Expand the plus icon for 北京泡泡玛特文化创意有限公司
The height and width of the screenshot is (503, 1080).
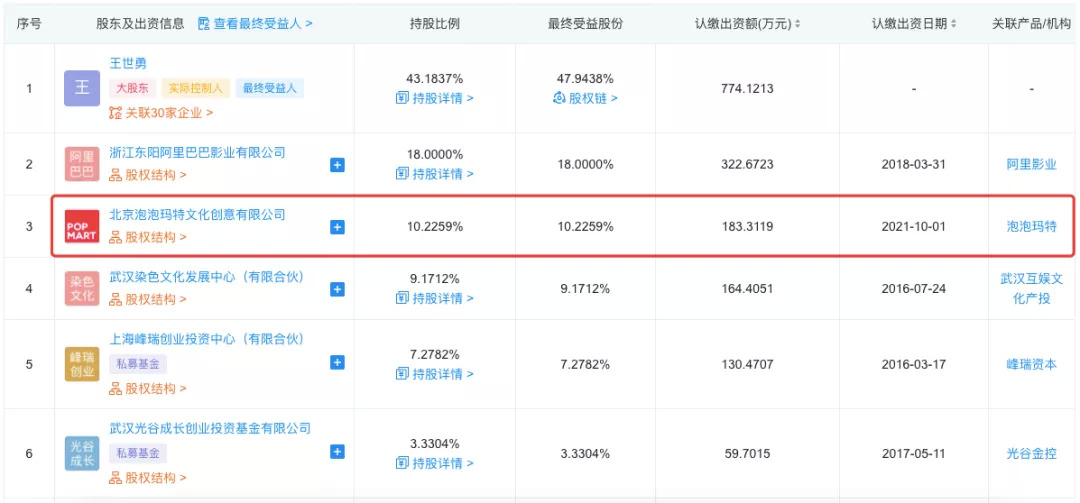point(337,227)
